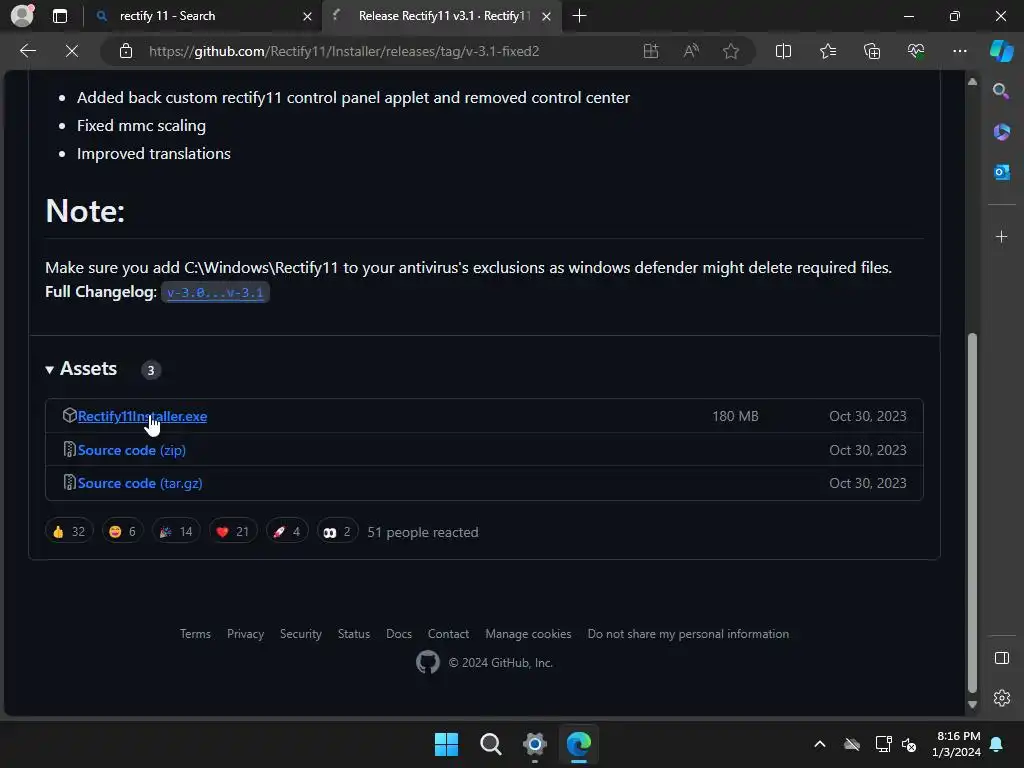The height and width of the screenshot is (768, 1024).
Task: Open the tab actions menu icon
Action: (x=60, y=16)
